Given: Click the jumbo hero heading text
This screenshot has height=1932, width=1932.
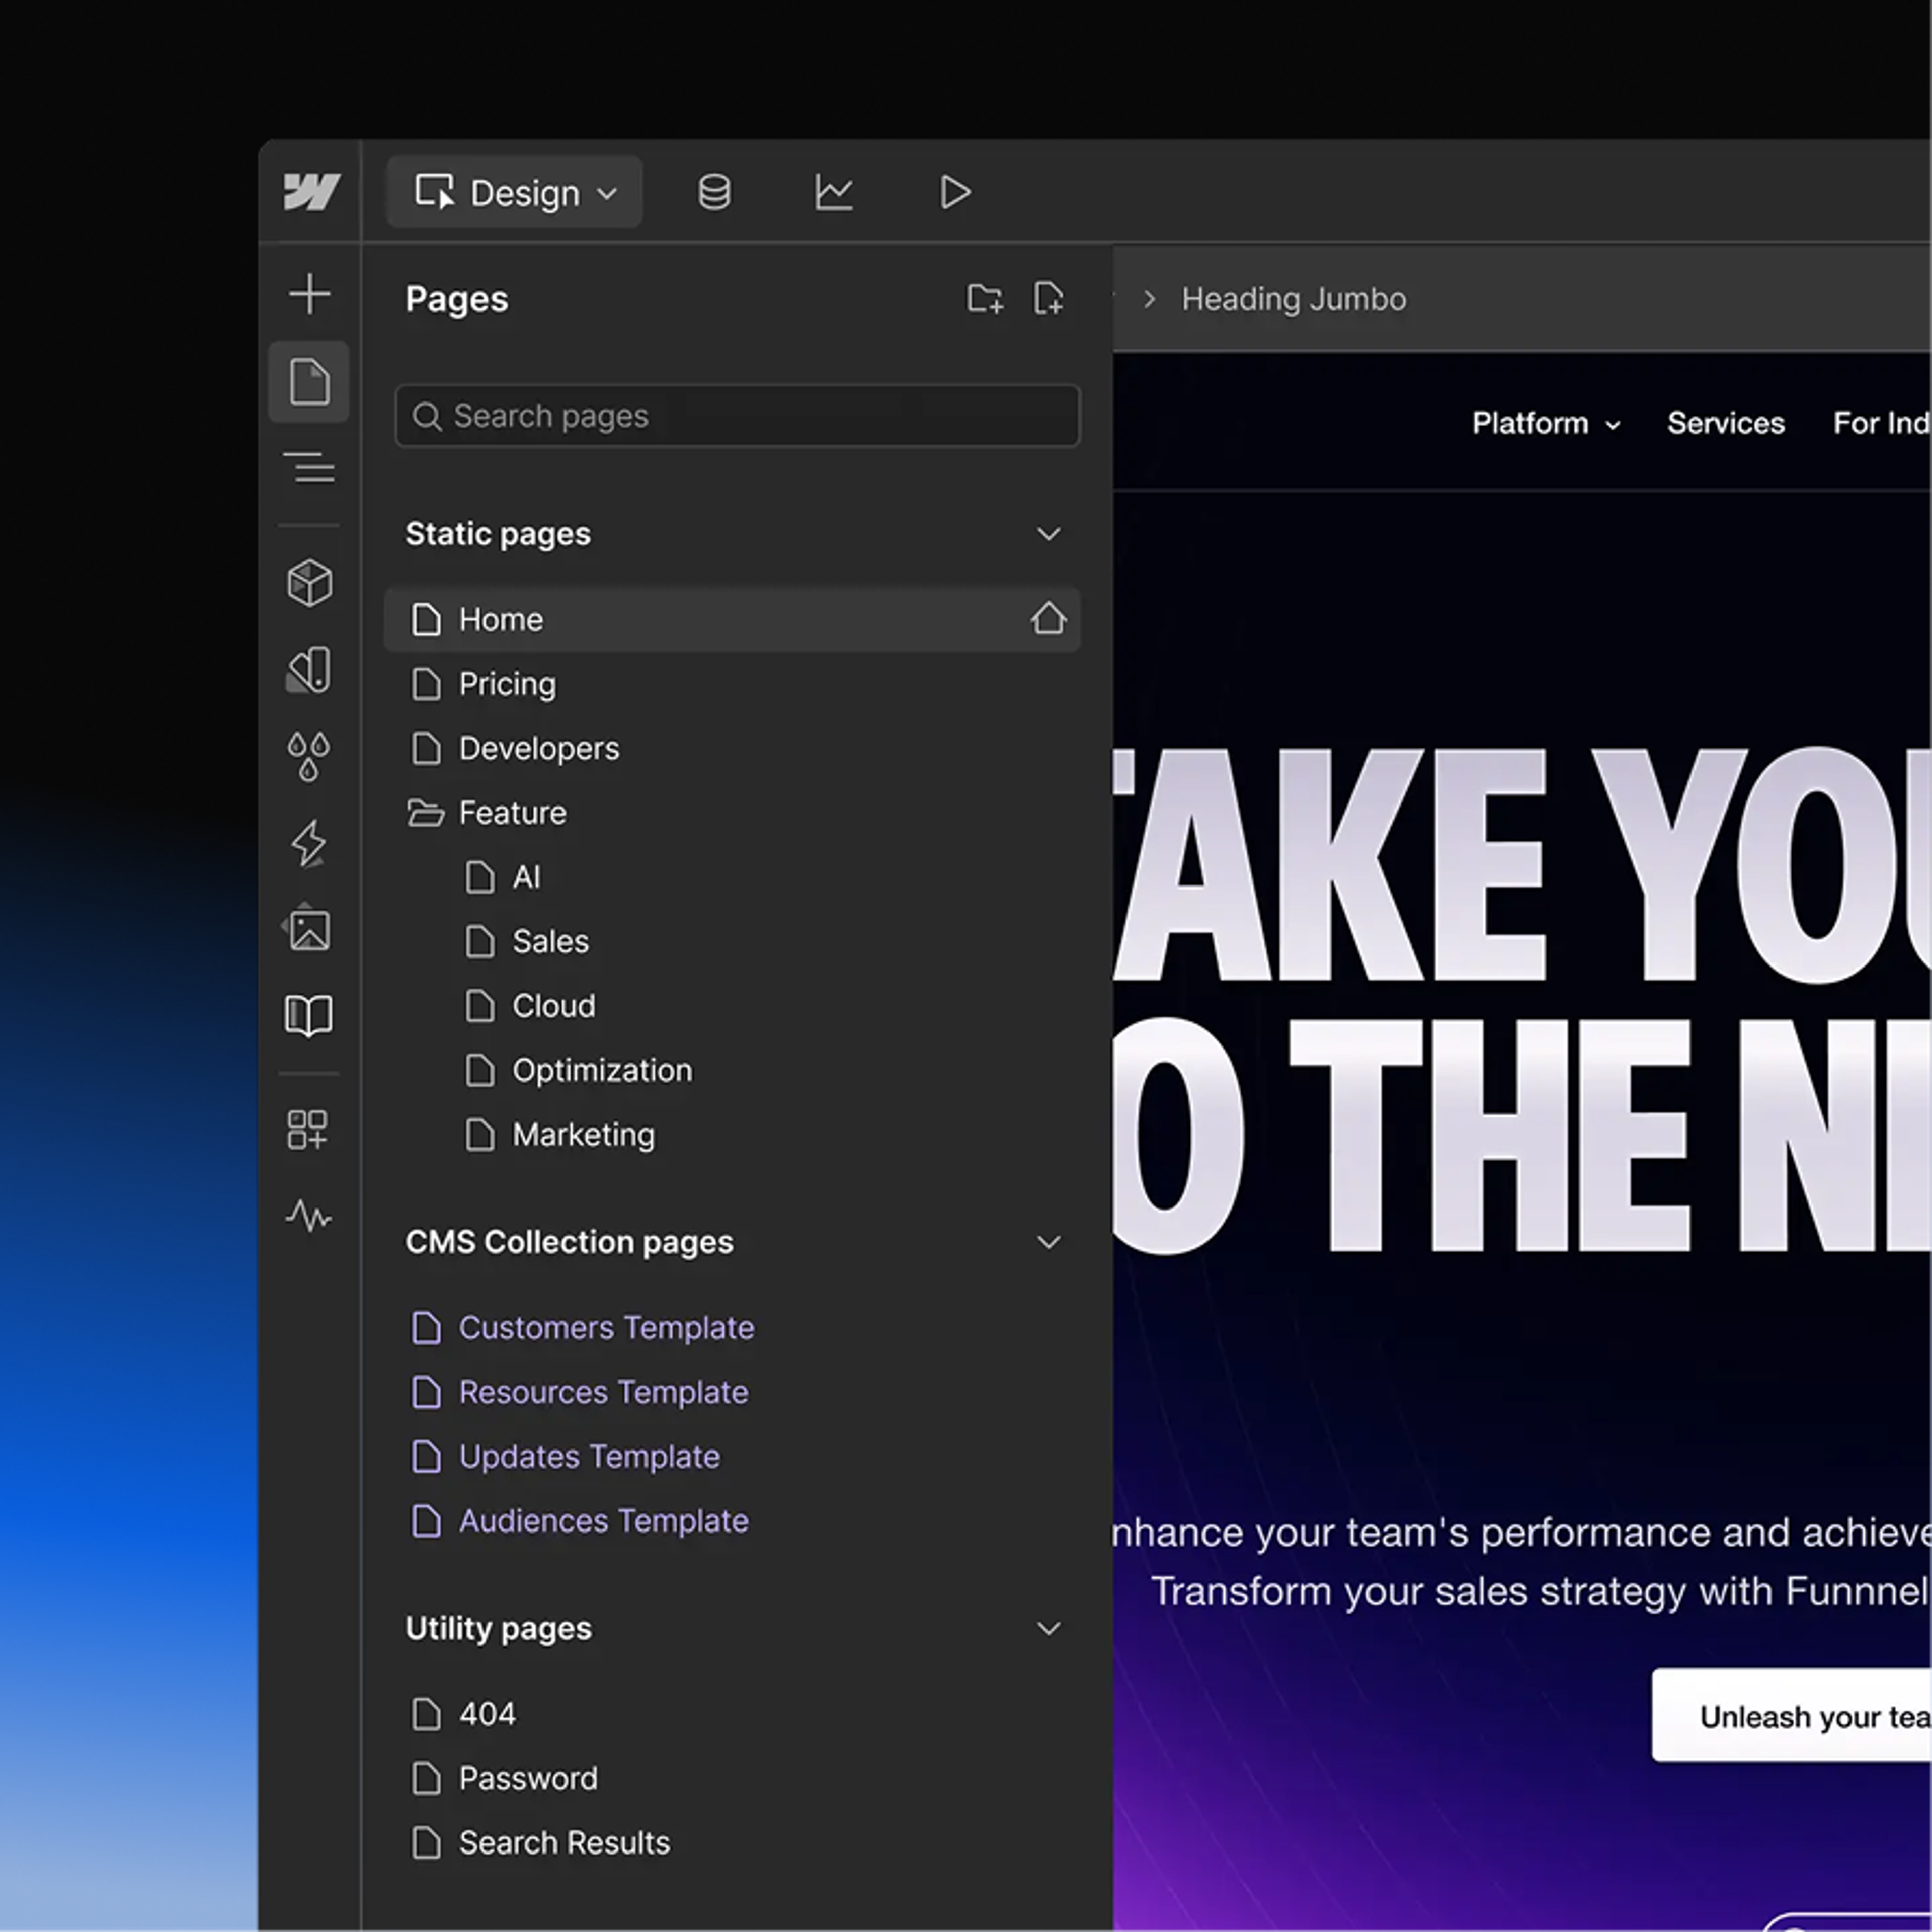Looking at the screenshot, I should click(1522, 1000).
